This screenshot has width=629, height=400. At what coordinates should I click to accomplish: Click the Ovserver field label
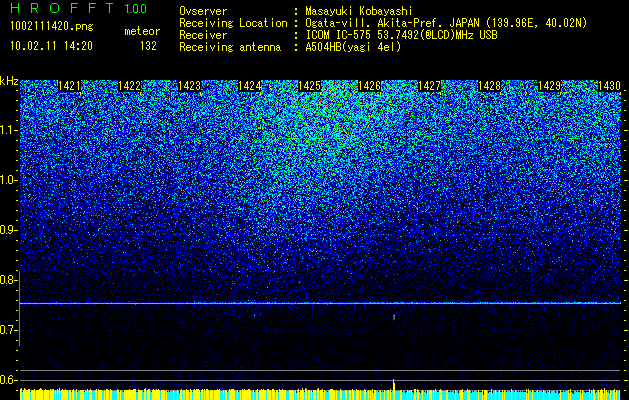pyautogui.click(x=203, y=11)
